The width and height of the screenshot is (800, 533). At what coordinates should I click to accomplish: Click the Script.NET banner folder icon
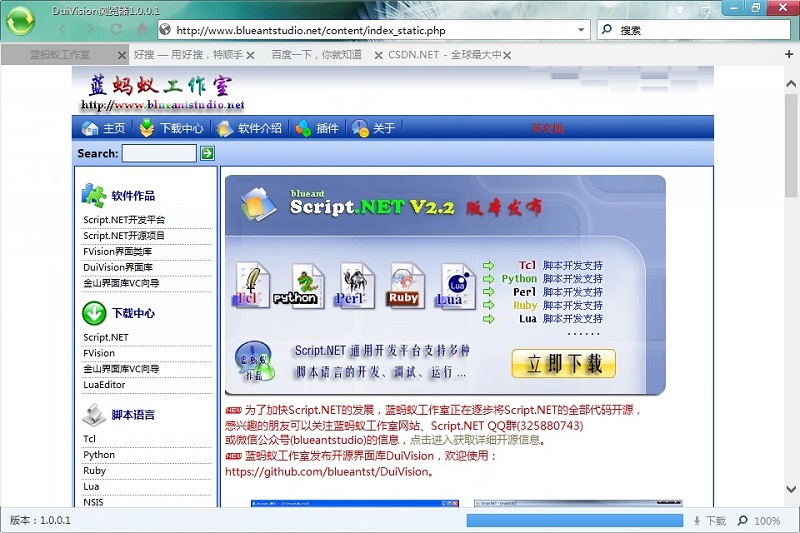259,204
